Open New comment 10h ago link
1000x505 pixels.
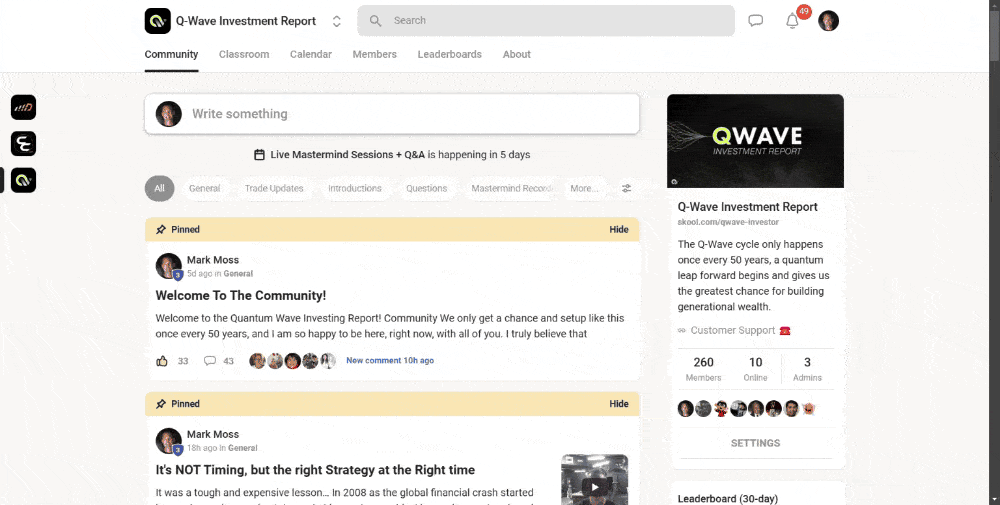pyautogui.click(x=390, y=360)
